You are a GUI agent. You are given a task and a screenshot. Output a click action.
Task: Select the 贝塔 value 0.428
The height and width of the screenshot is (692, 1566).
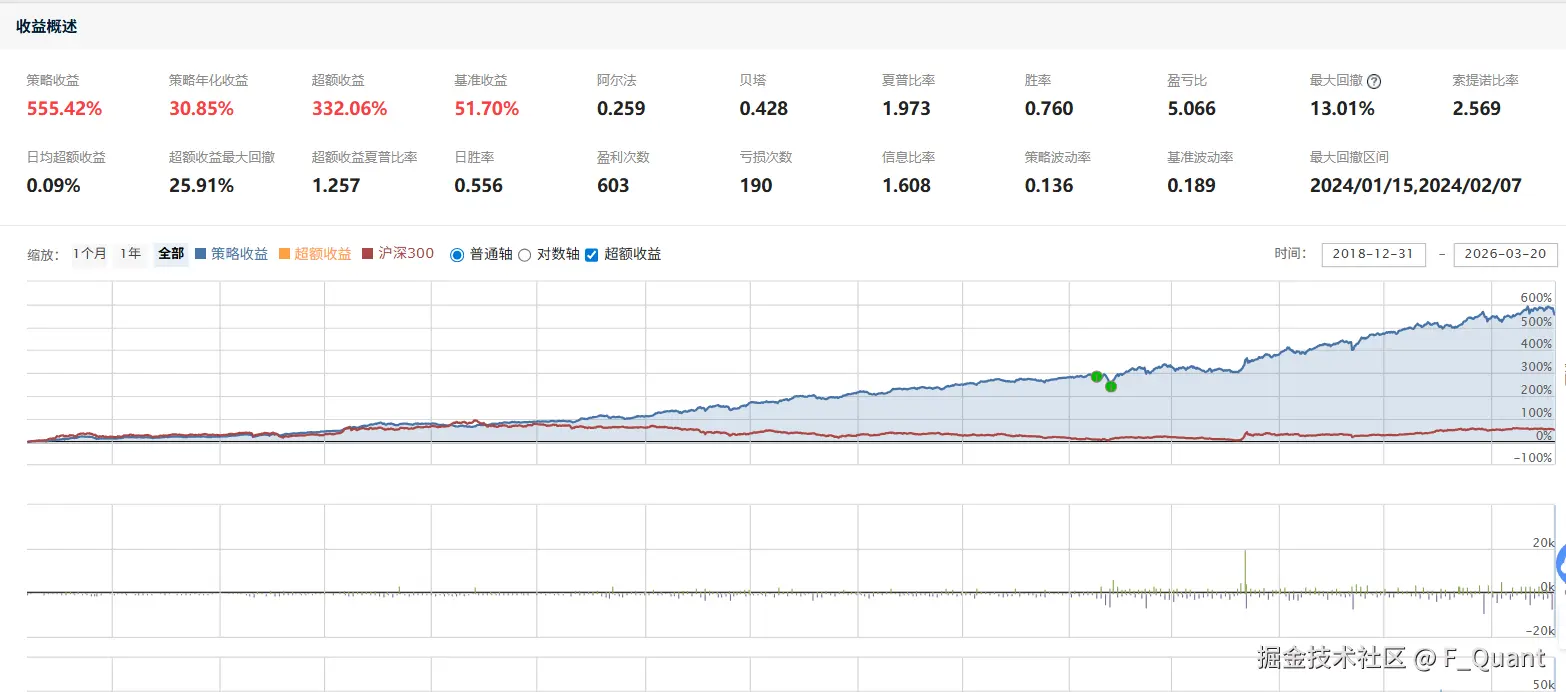(x=764, y=109)
